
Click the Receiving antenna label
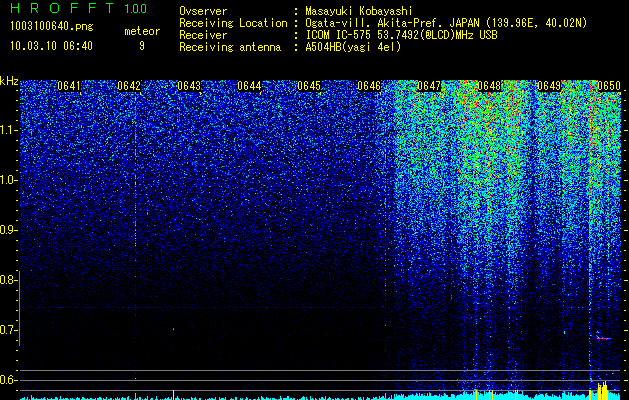click(230, 47)
